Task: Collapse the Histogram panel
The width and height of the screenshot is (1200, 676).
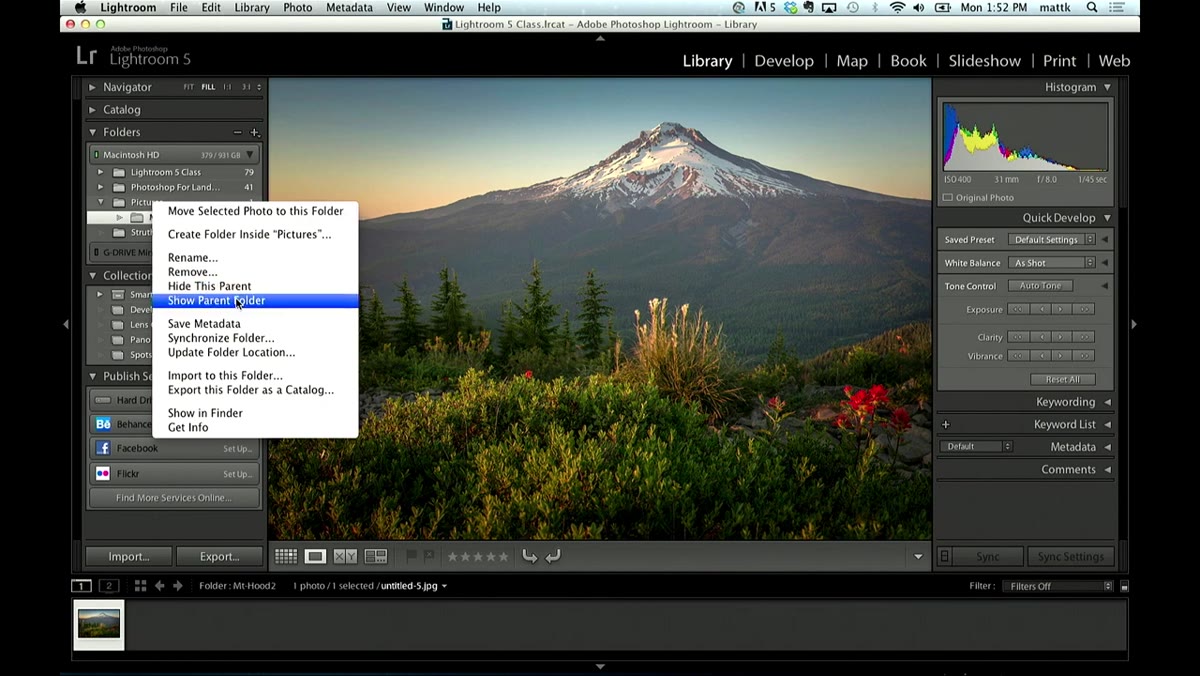Action: 1107,87
